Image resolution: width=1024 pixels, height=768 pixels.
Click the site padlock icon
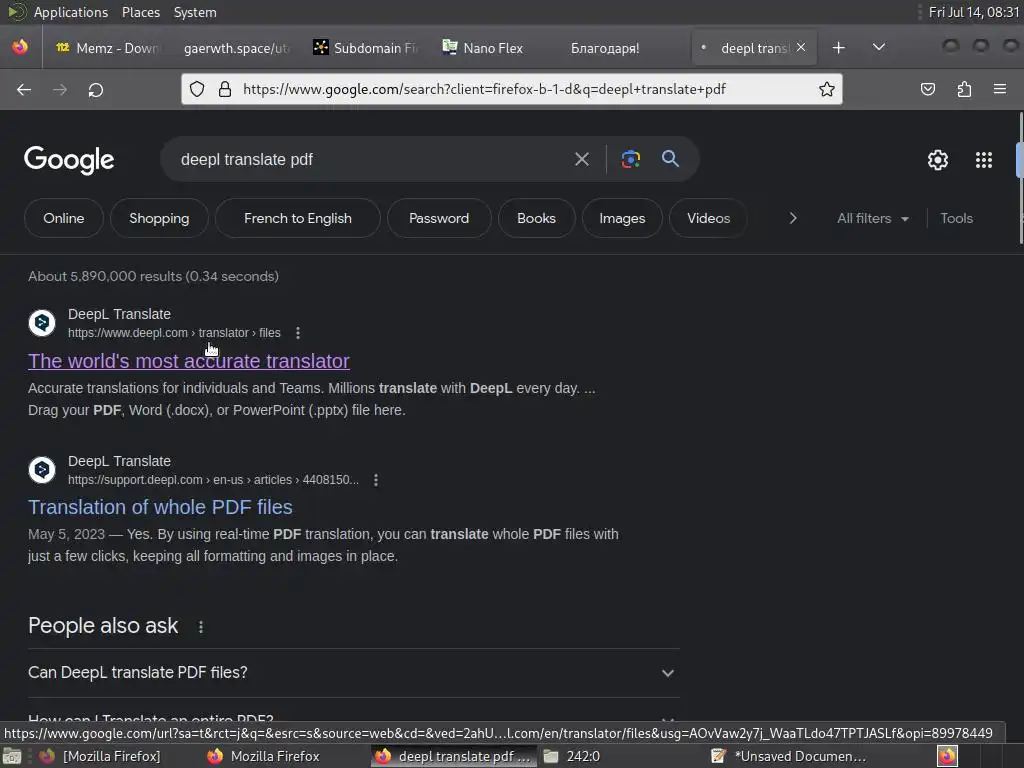coord(225,89)
